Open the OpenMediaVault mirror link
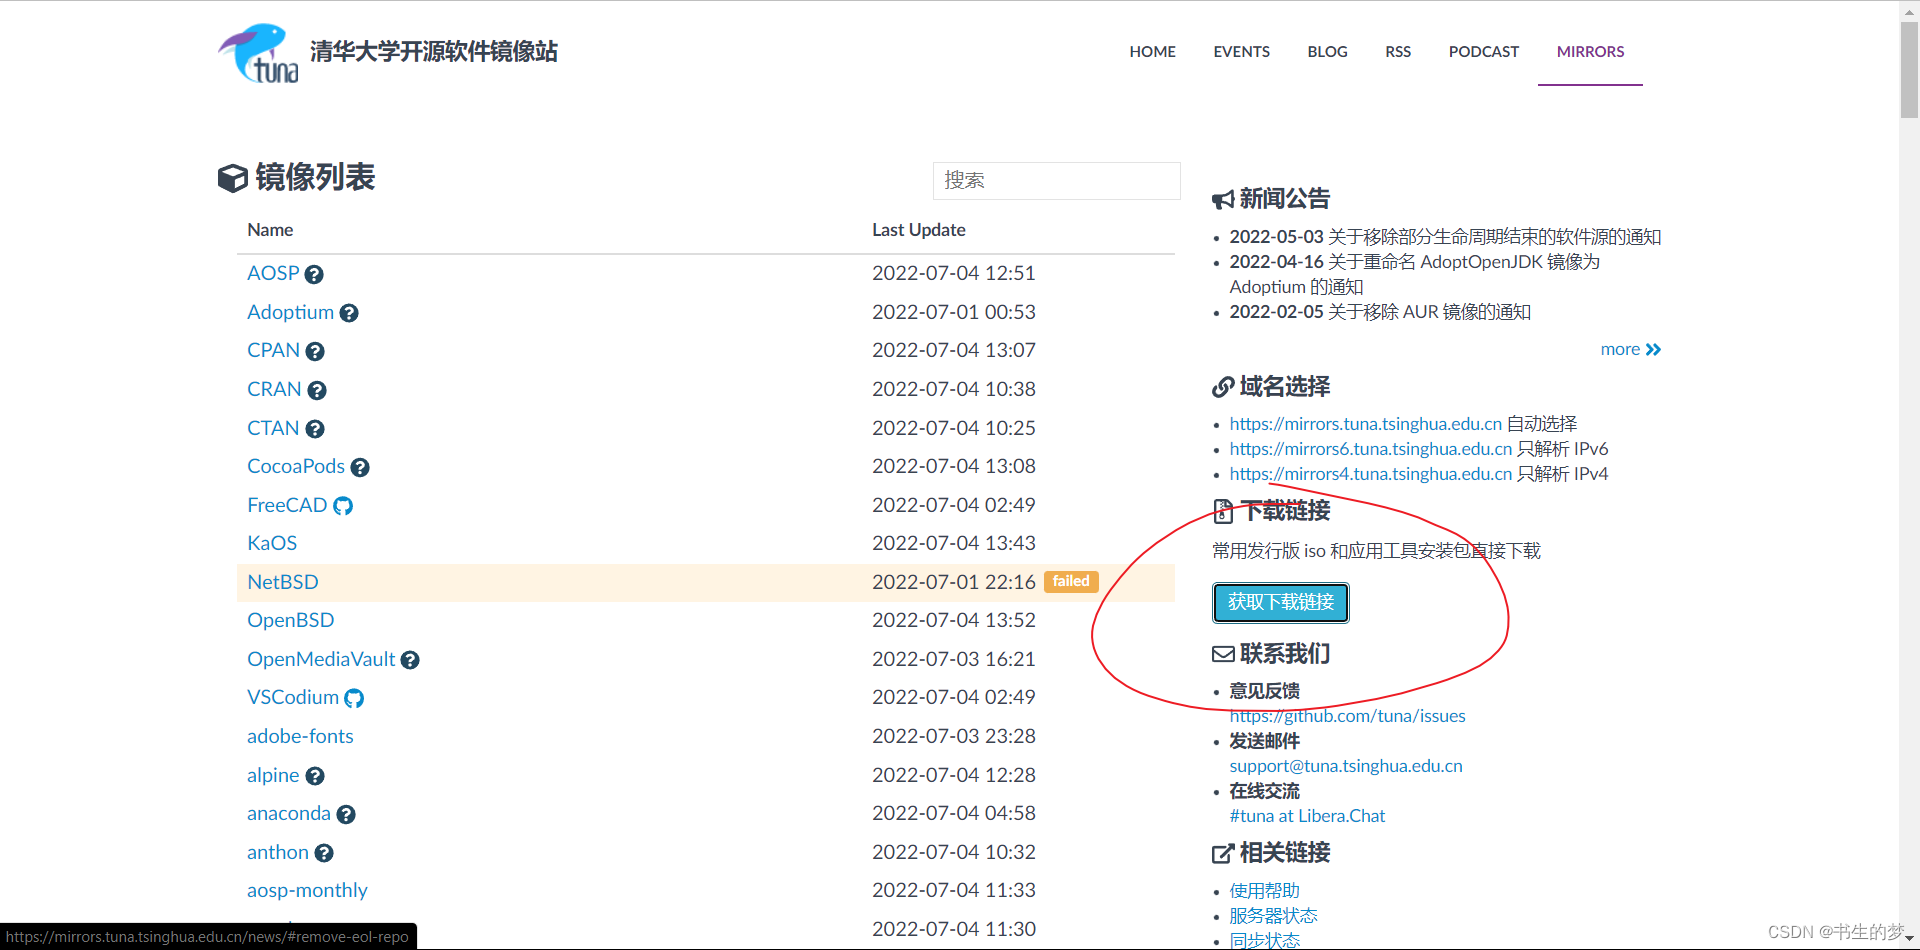1920x950 pixels. pyautogui.click(x=321, y=659)
